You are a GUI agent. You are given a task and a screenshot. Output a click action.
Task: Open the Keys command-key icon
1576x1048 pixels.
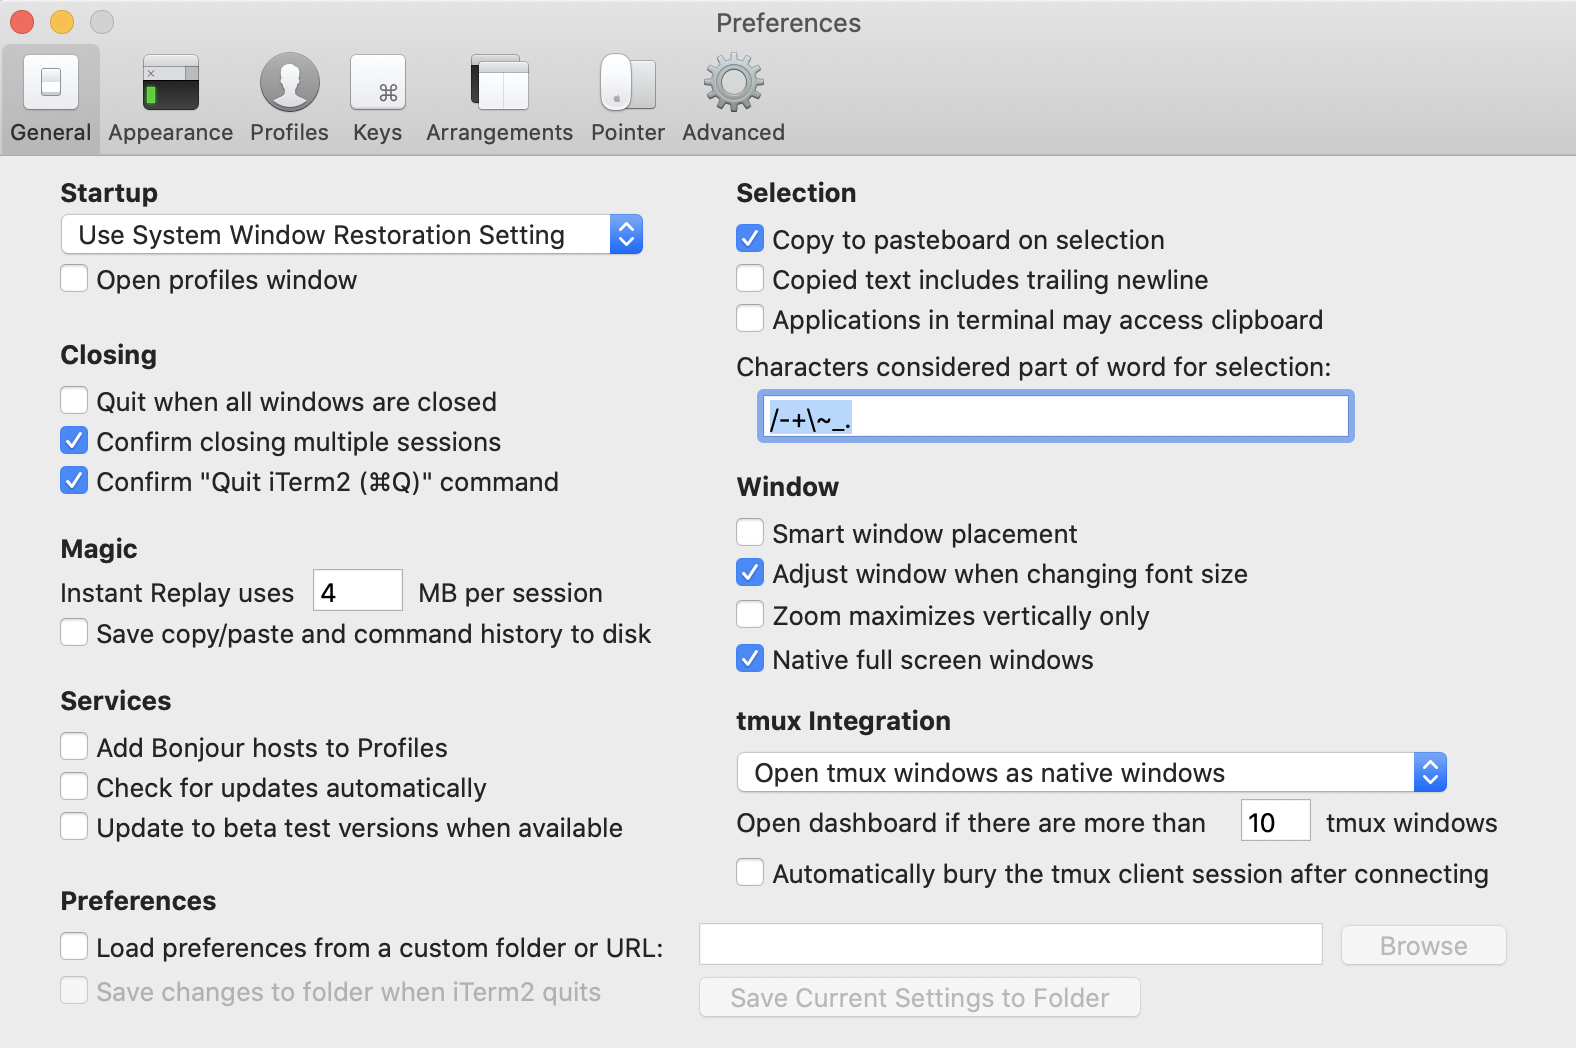pyautogui.click(x=378, y=82)
